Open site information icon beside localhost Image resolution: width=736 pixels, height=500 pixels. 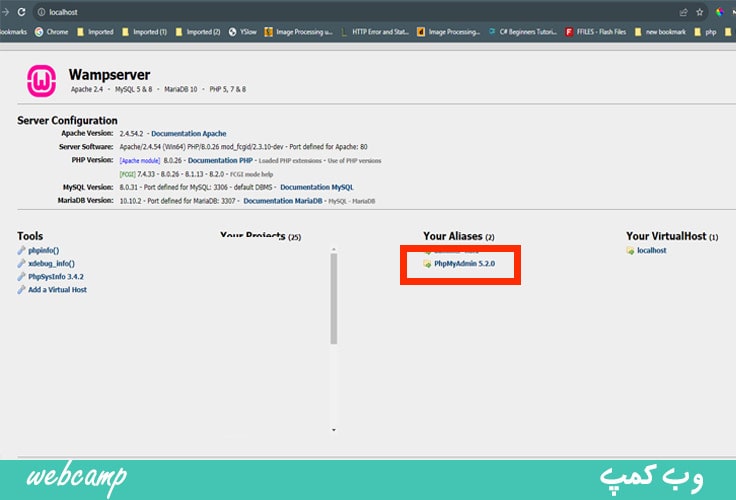tap(41, 12)
